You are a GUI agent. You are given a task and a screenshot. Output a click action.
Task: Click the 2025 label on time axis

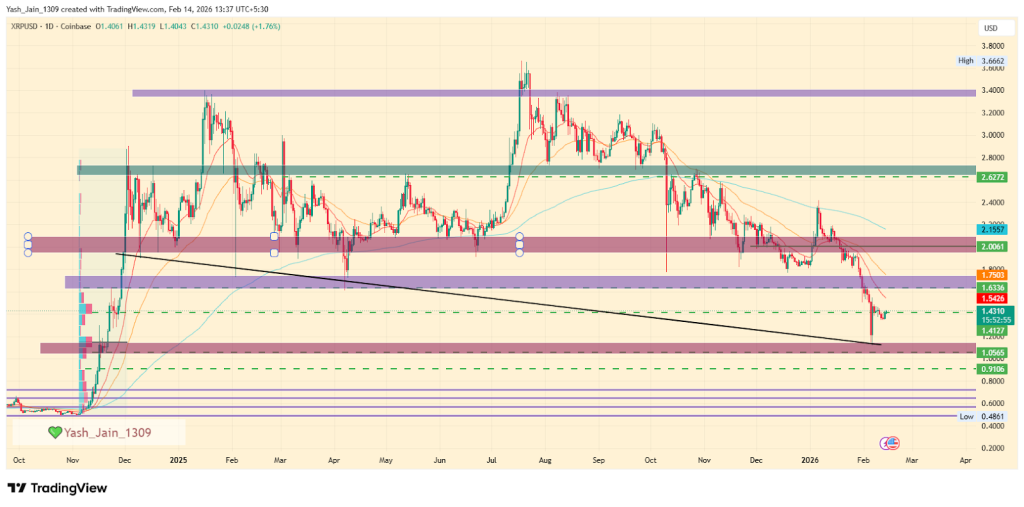click(178, 461)
